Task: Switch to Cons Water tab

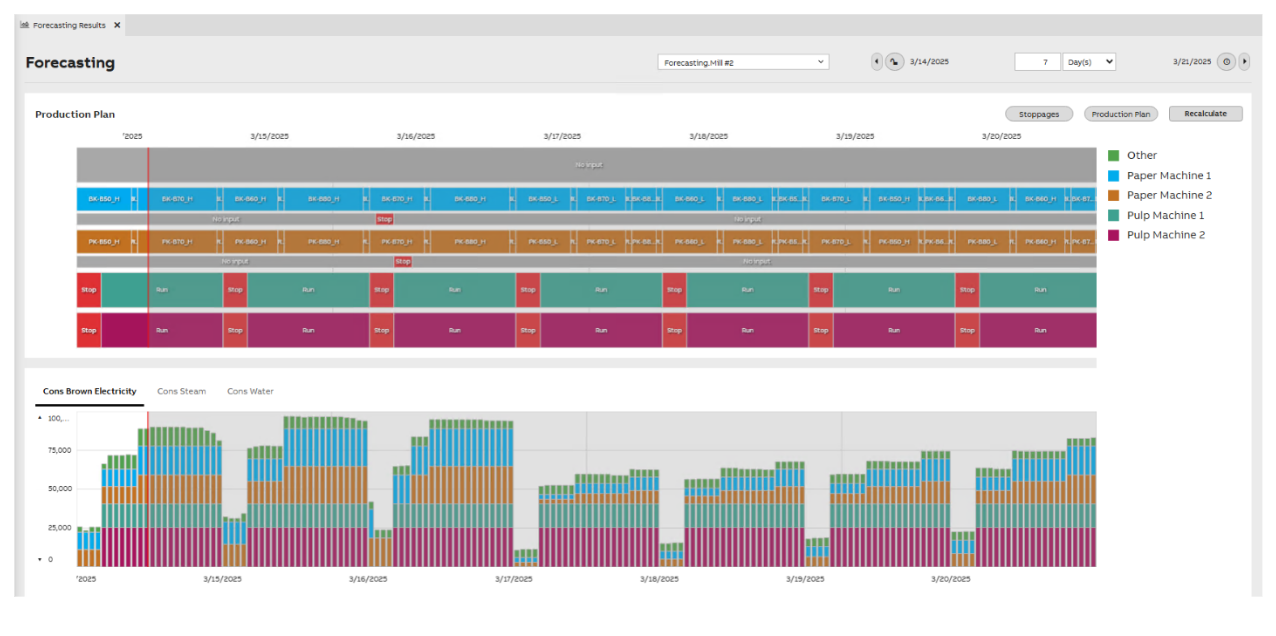Action: (x=250, y=391)
